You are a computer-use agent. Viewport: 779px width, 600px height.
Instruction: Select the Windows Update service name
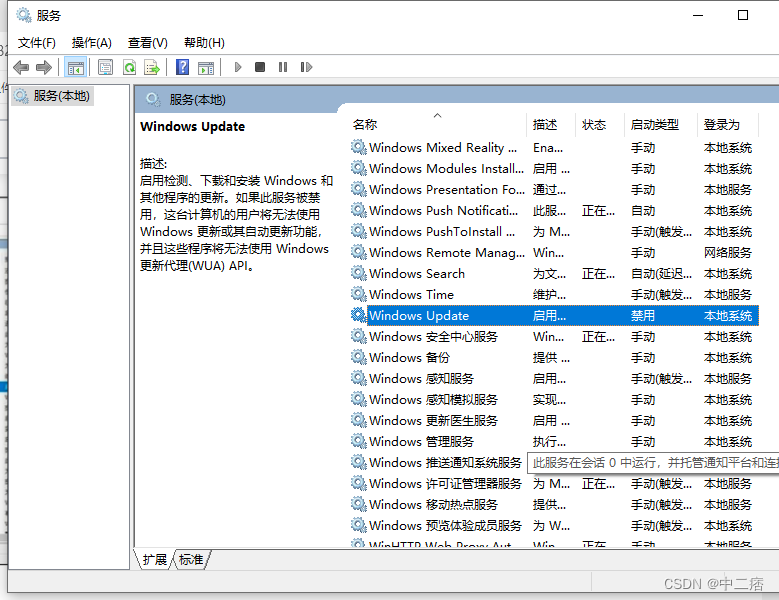419,315
